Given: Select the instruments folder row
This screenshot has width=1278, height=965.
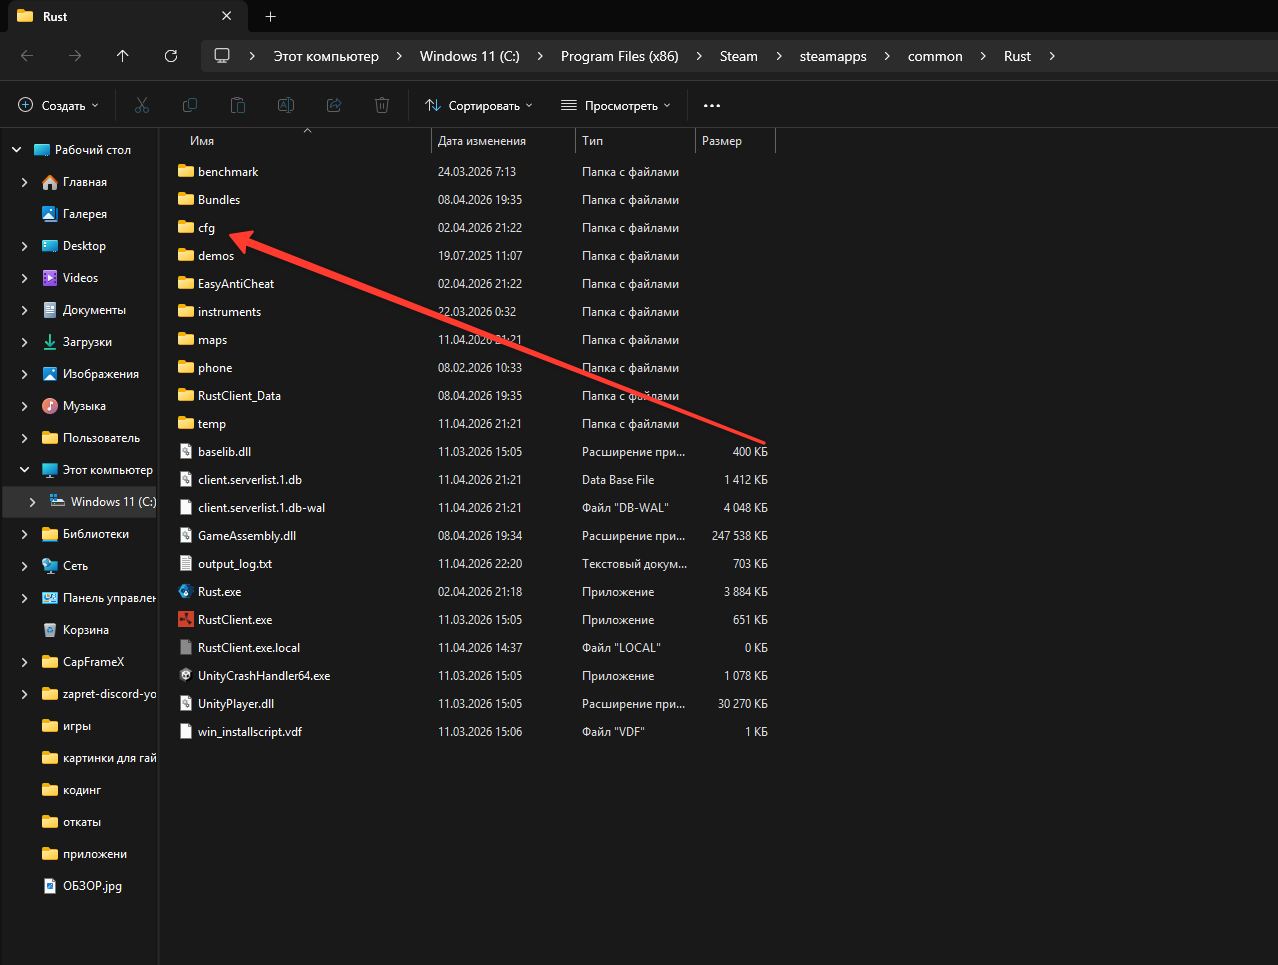Looking at the screenshot, I should point(472,312).
